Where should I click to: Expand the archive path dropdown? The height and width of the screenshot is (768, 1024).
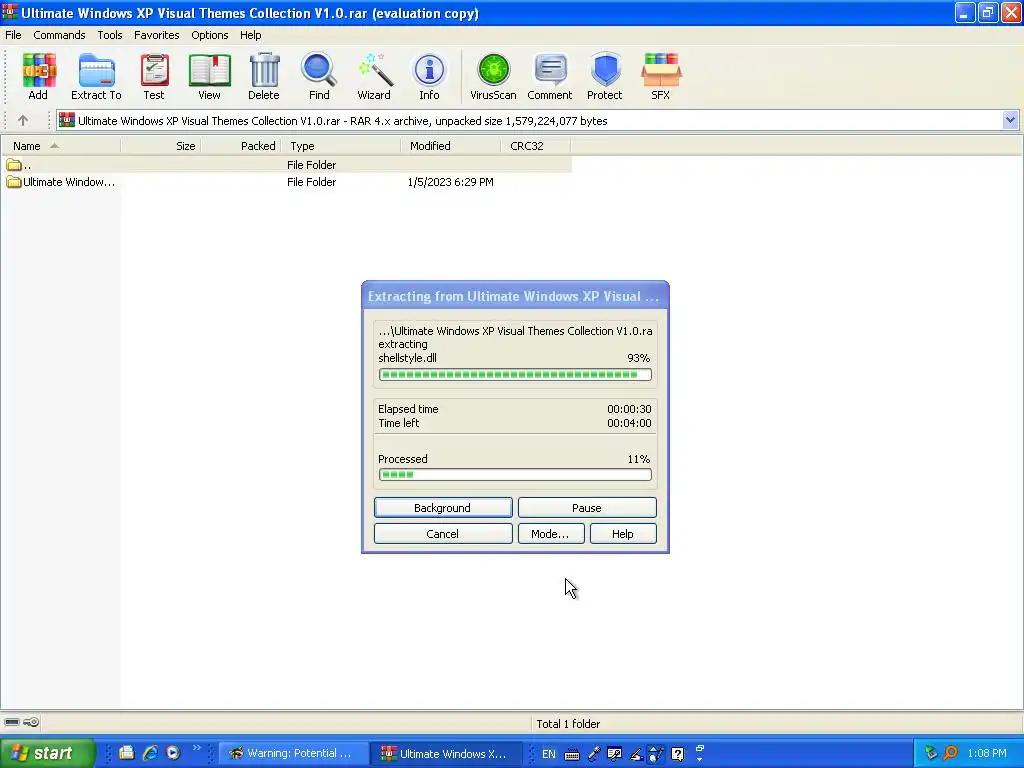click(1010, 120)
